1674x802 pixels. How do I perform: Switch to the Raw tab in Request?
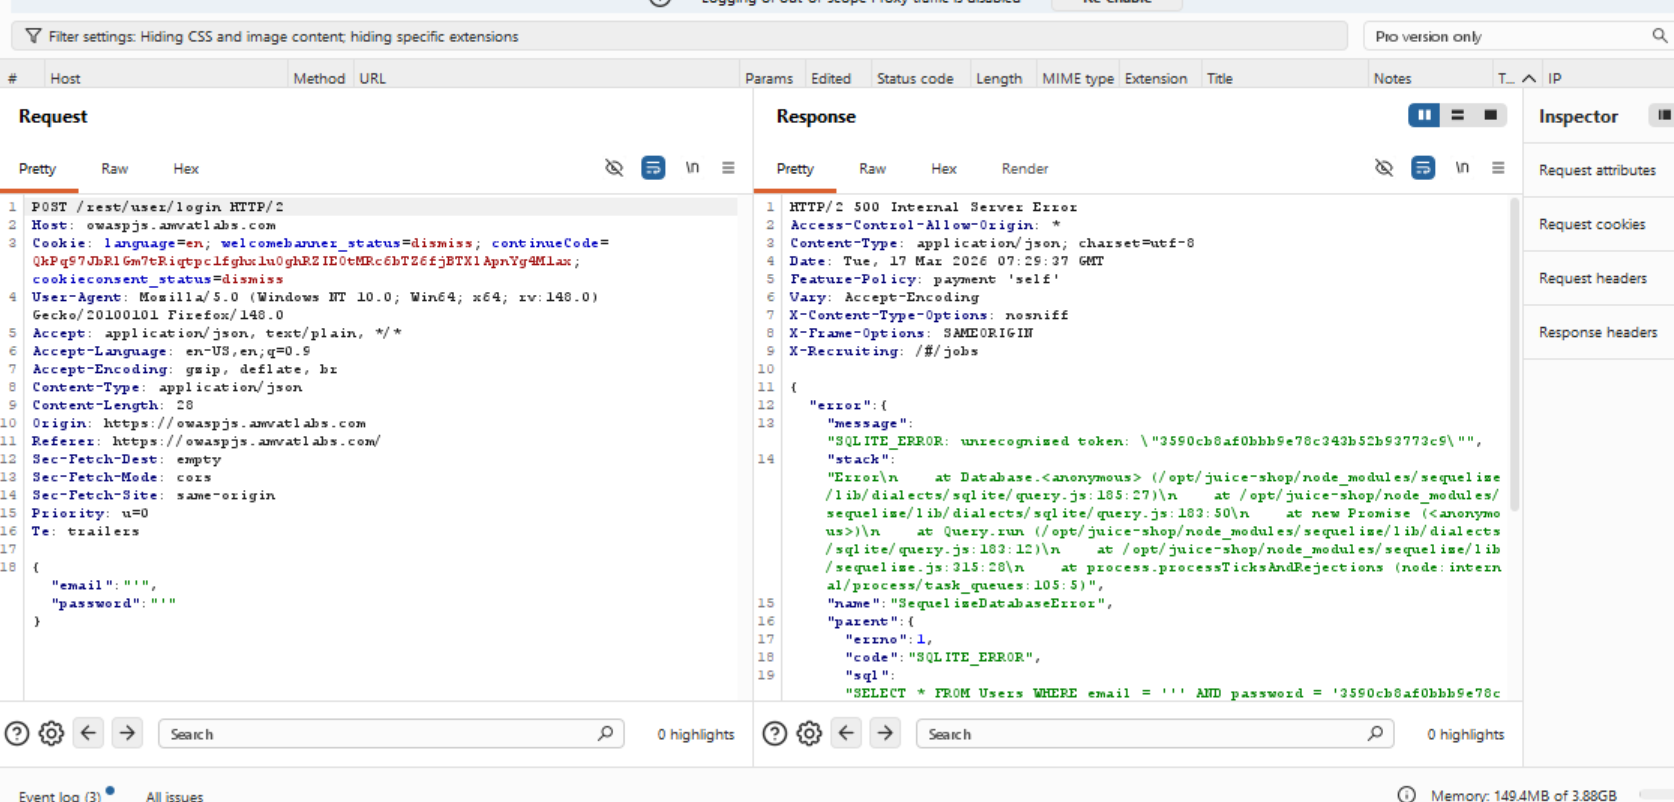click(x=114, y=169)
